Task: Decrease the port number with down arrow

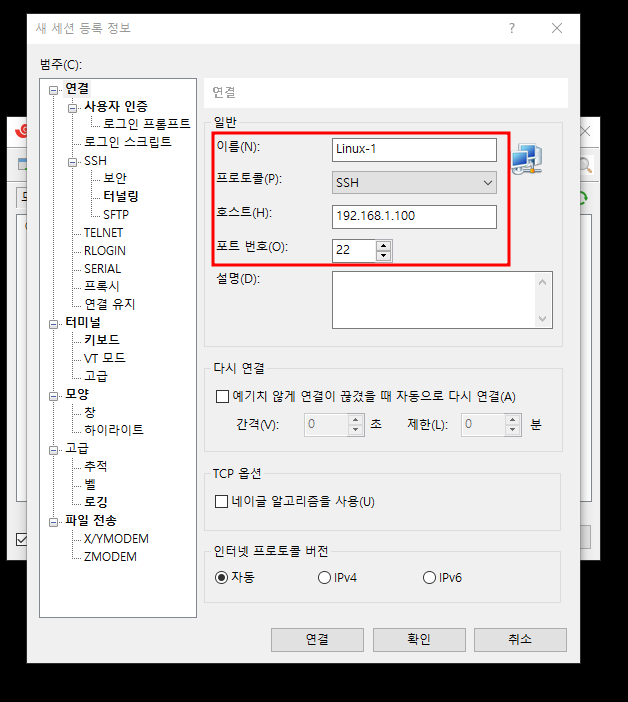Action: (384, 256)
